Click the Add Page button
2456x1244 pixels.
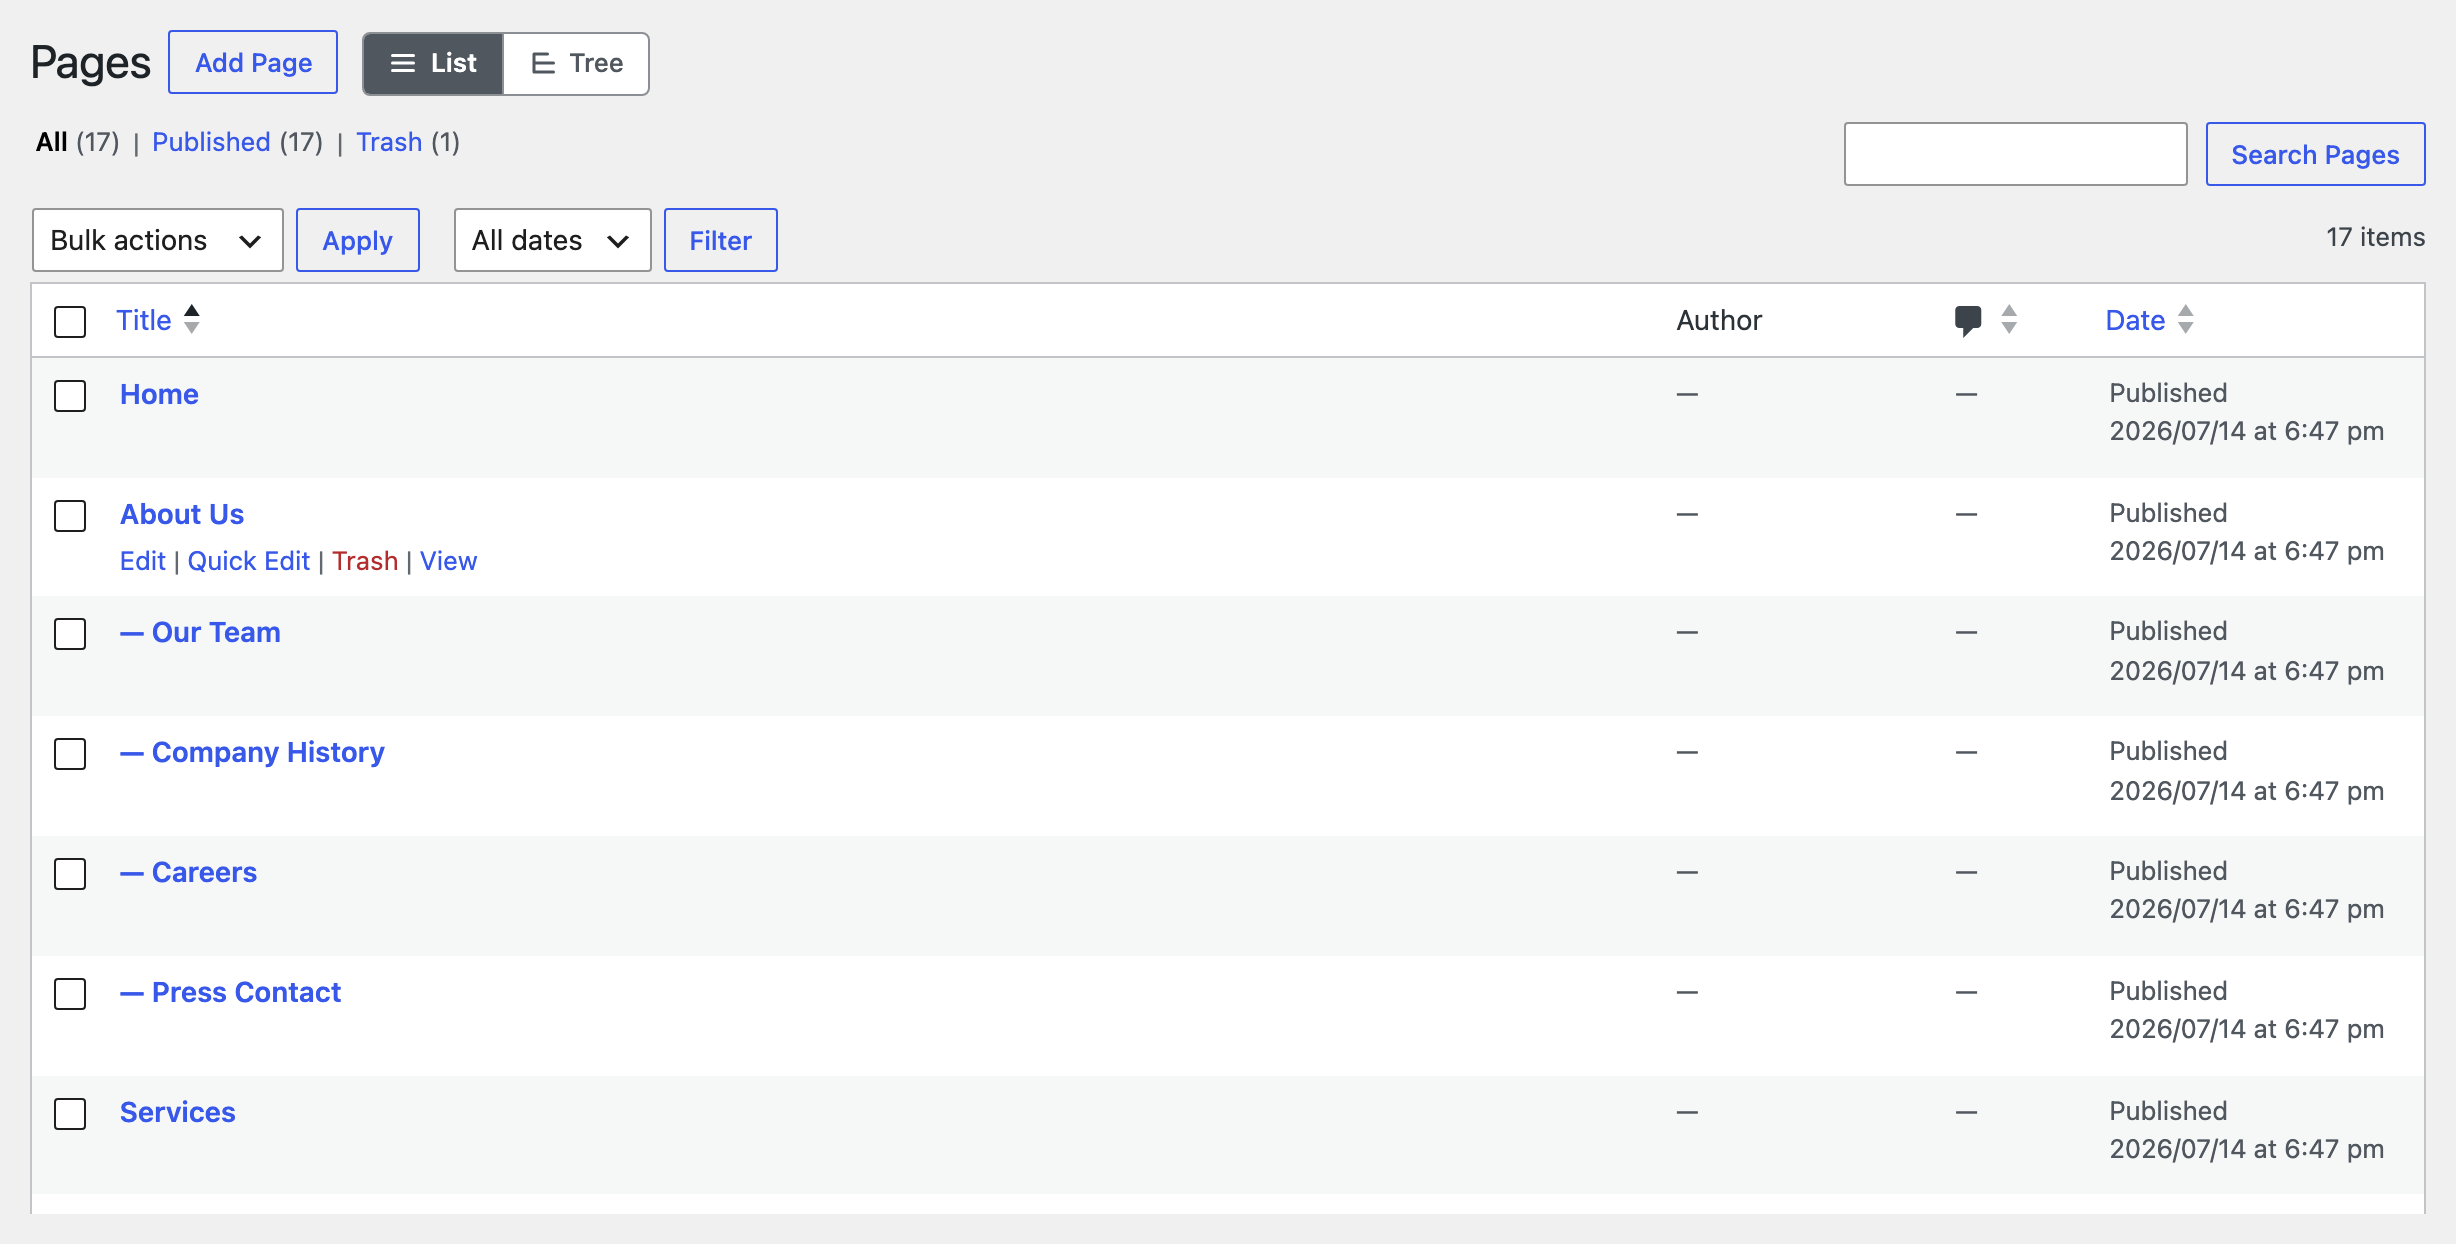pyautogui.click(x=253, y=62)
